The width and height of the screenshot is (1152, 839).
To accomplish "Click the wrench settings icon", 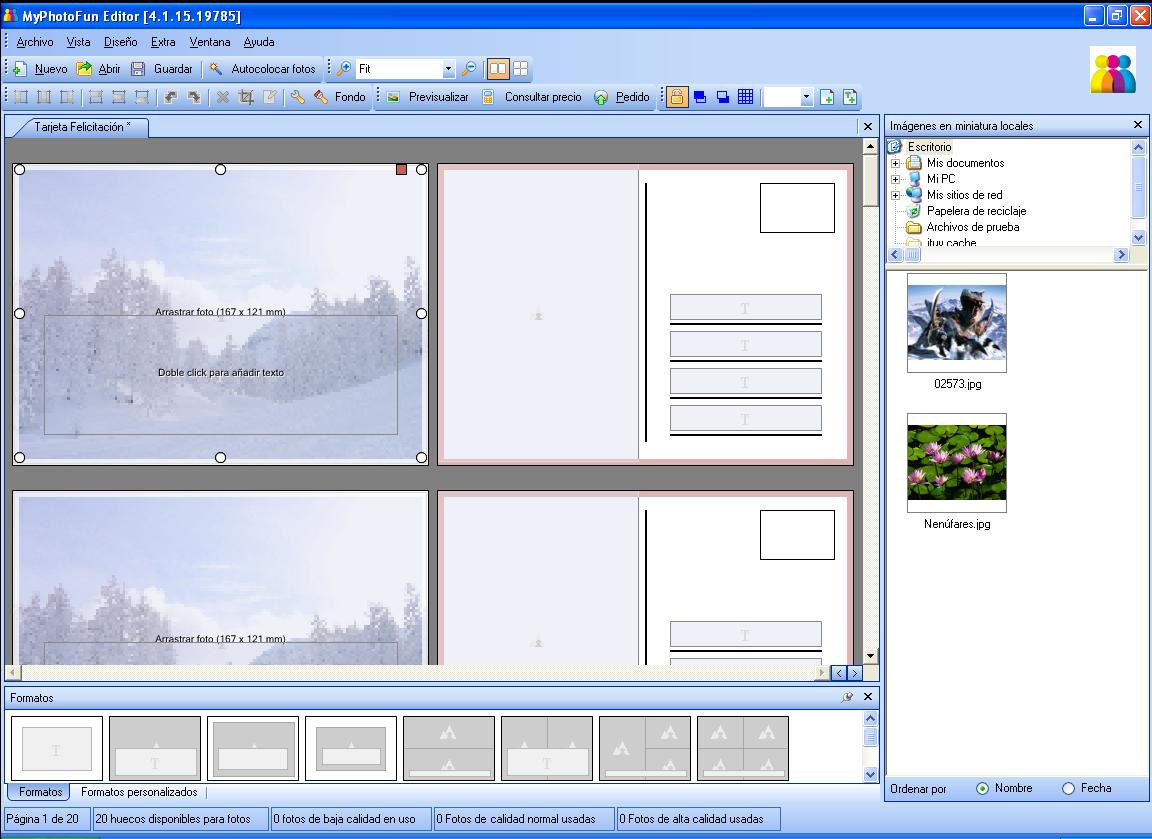I will [x=298, y=97].
